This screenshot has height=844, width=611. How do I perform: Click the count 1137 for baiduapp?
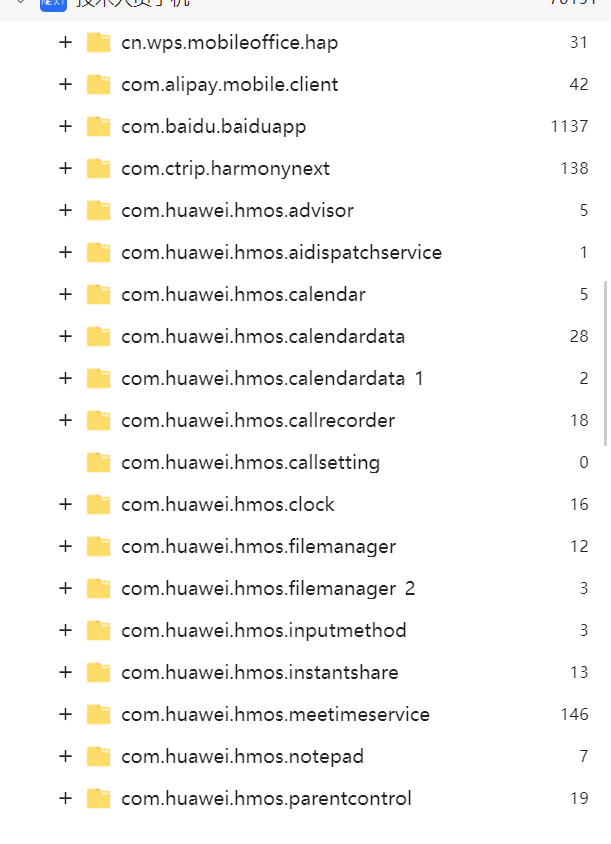coord(570,126)
